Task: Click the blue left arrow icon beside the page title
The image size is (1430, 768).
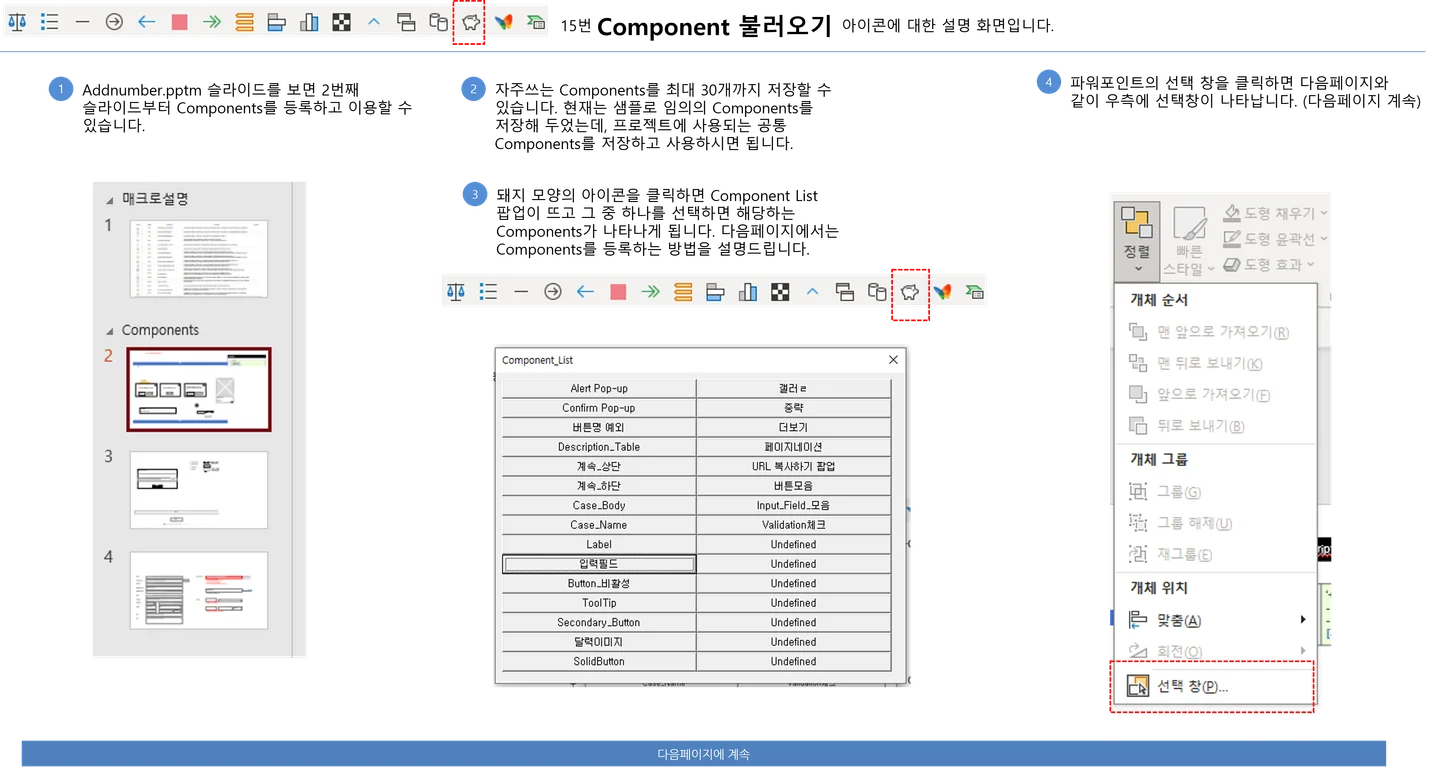Action: coord(147,21)
